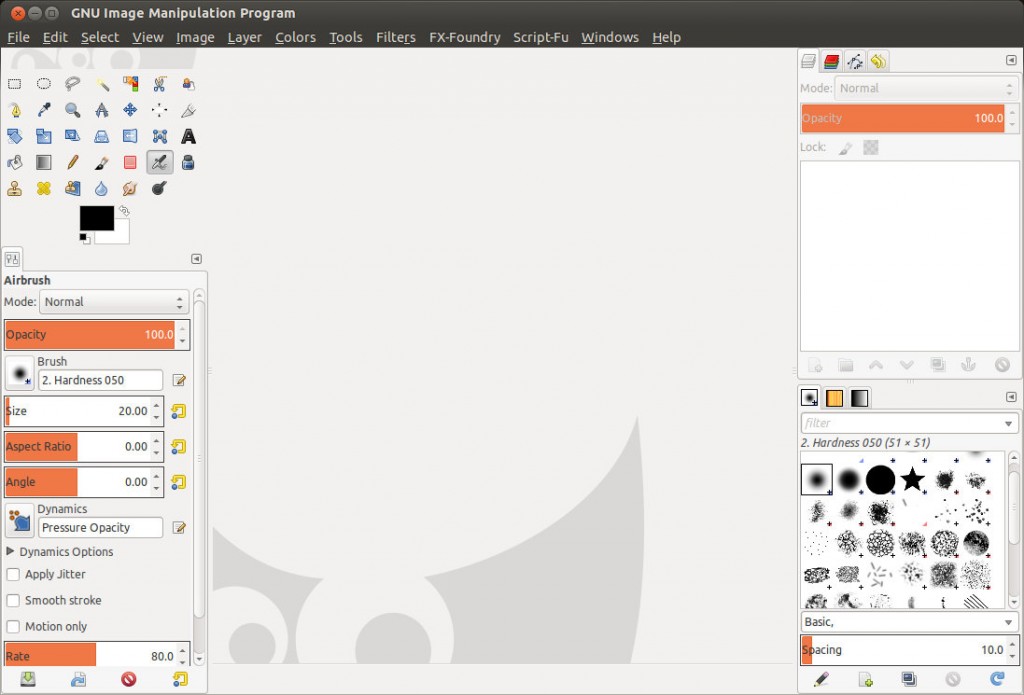Open the Brushes dock configuration menu
This screenshot has width=1024, height=695.
[x=1011, y=397]
